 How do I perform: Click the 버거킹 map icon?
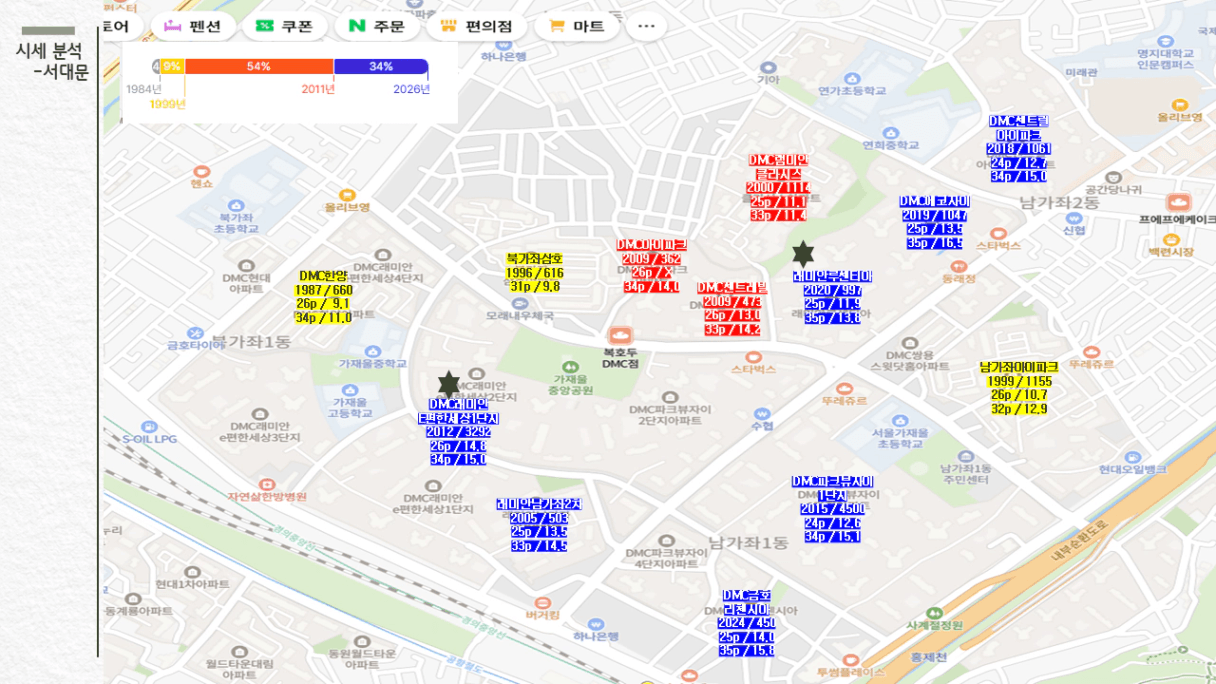[x=542, y=603]
